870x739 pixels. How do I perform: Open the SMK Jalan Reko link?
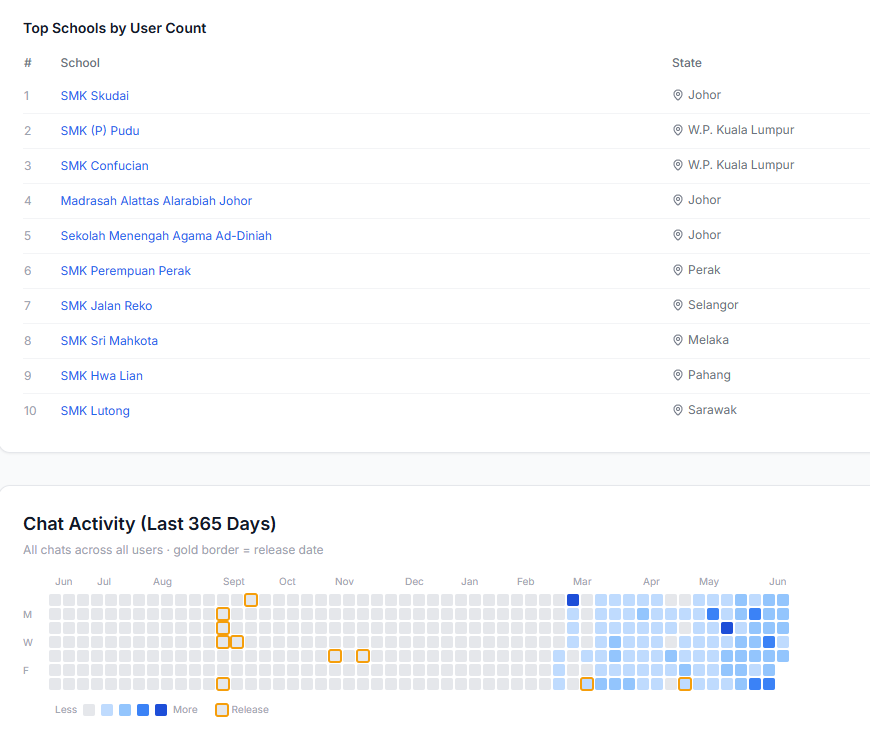point(106,305)
